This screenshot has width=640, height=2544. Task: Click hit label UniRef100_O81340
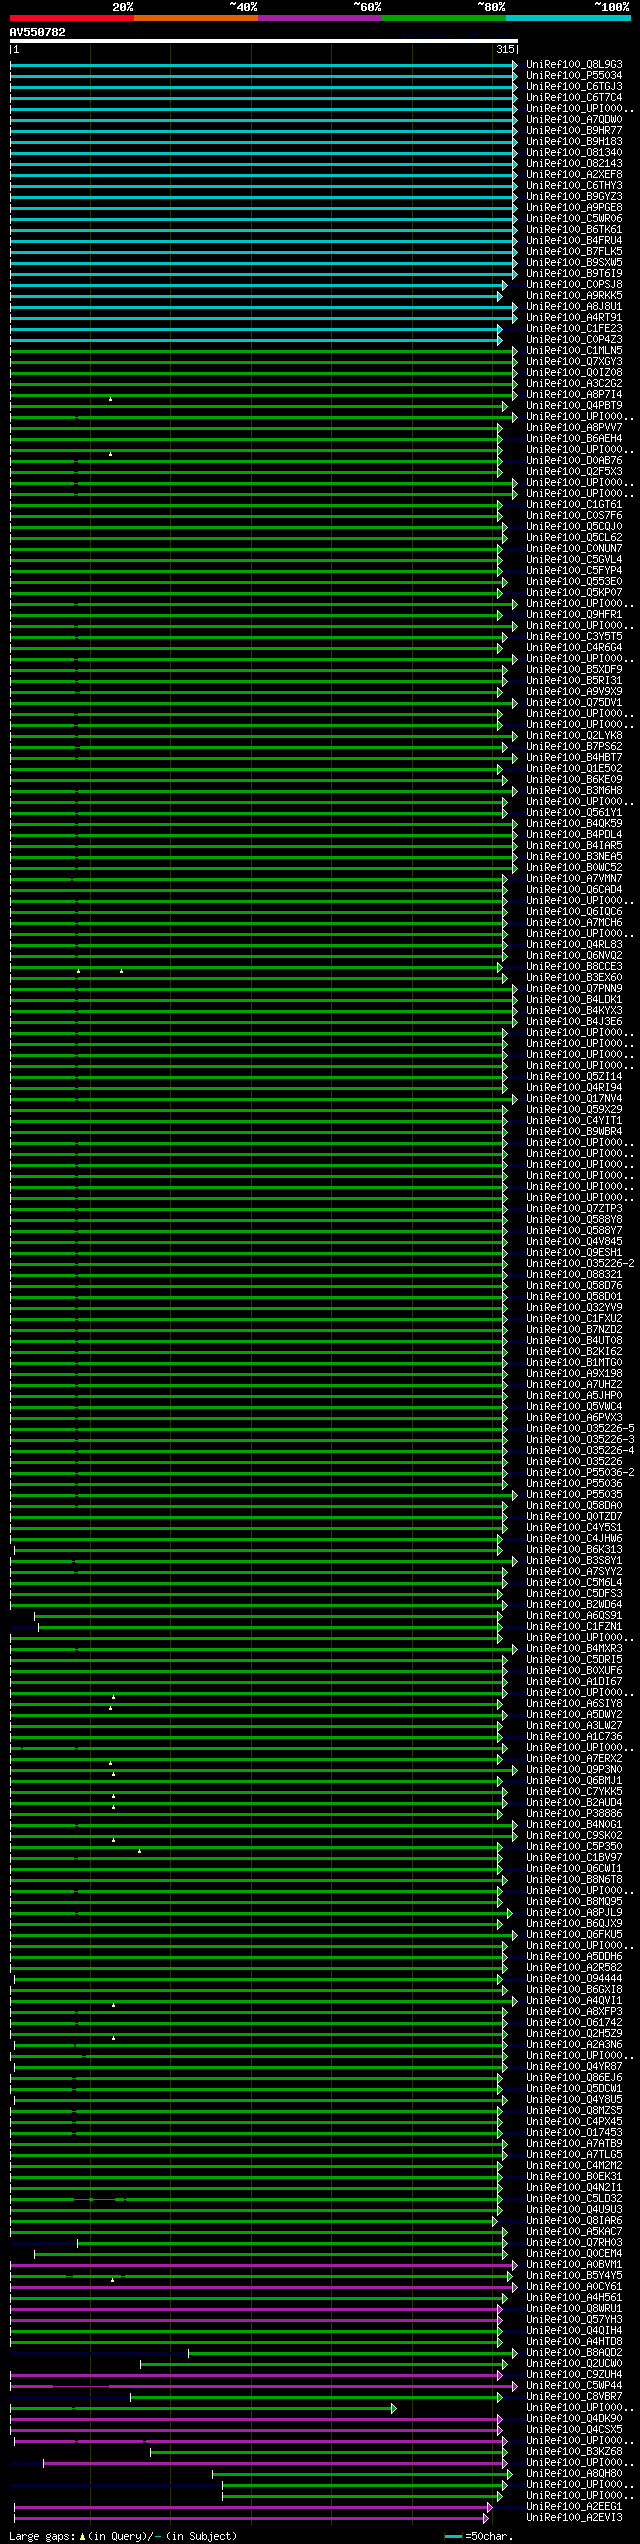pyautogui.click(x=574, y=153)
